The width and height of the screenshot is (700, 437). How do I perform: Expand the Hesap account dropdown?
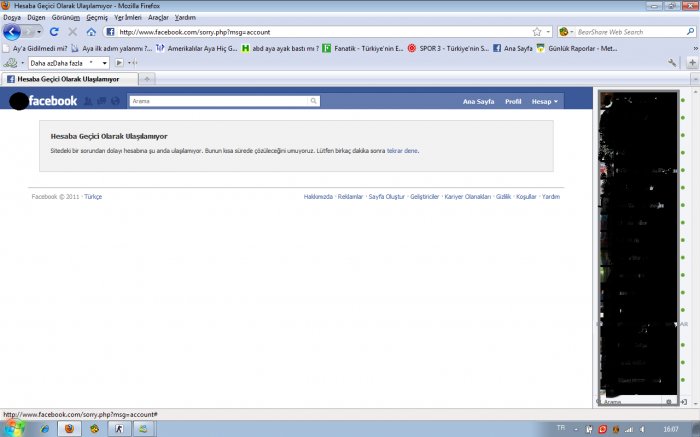[x=545, y=101]
